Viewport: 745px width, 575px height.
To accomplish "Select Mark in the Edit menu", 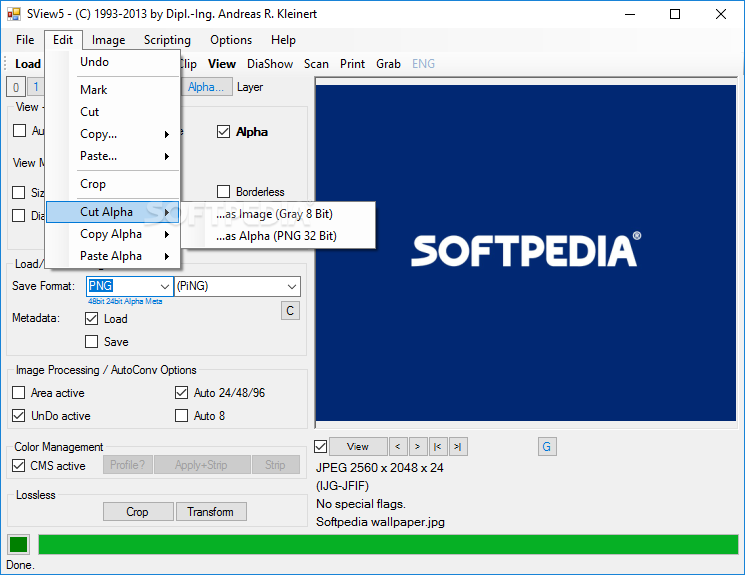I will (x=113, y=90).
